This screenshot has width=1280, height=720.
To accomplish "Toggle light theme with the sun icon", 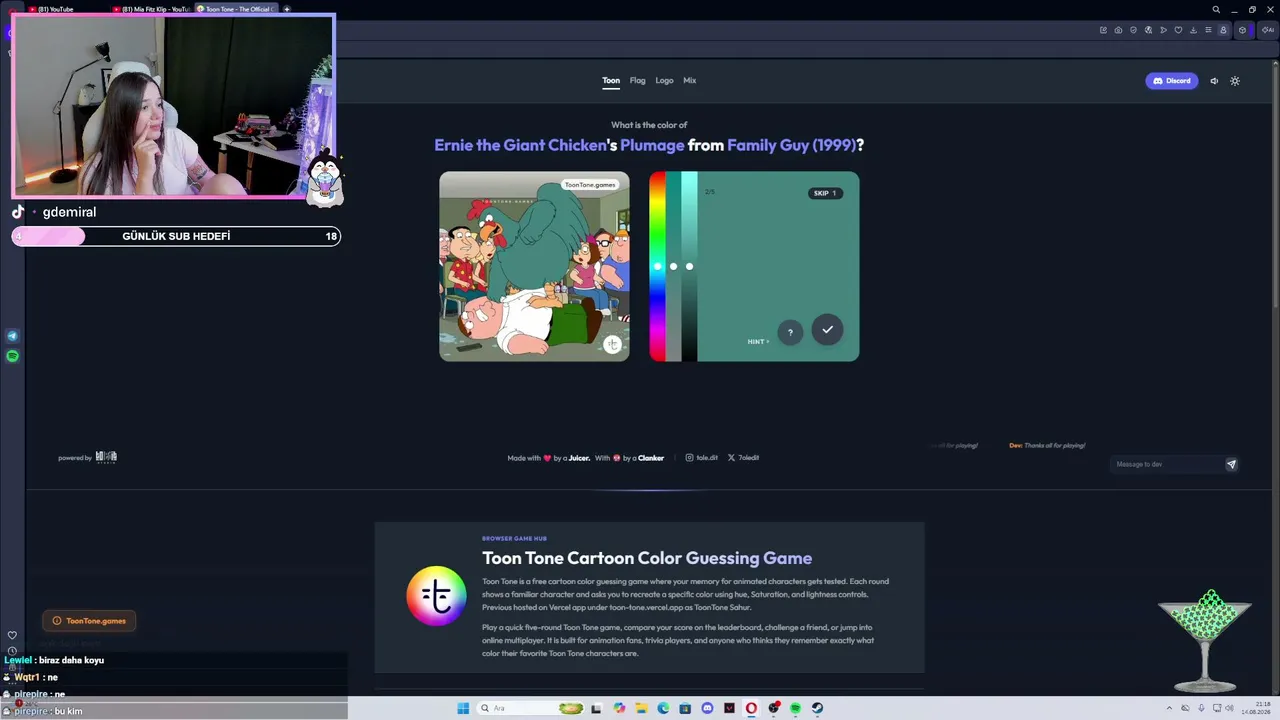I will point(1235,81).
